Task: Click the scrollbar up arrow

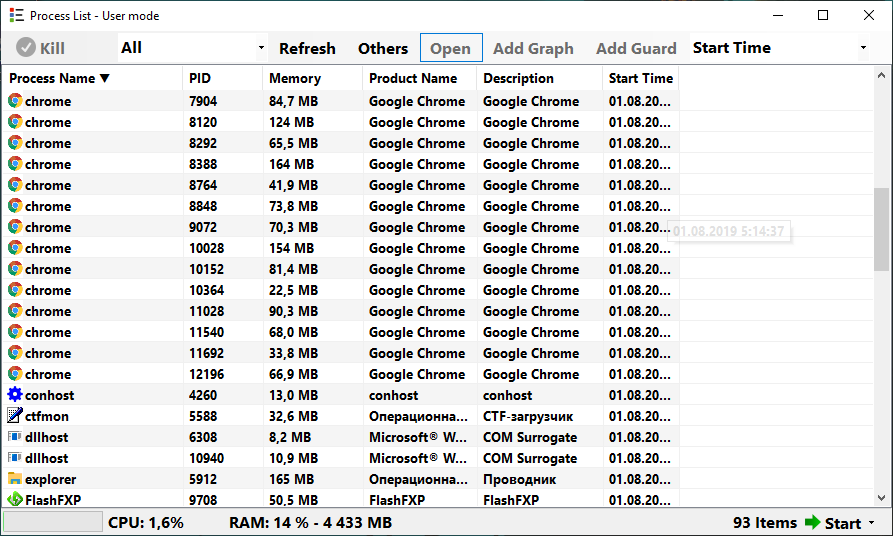Action: (x=881, y=75)
